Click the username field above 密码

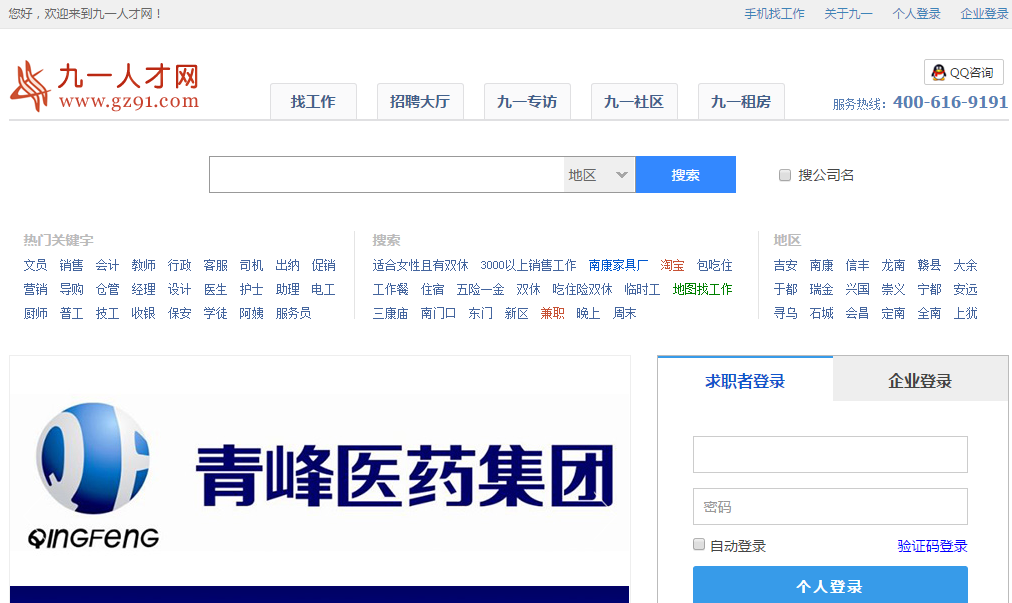830,455
